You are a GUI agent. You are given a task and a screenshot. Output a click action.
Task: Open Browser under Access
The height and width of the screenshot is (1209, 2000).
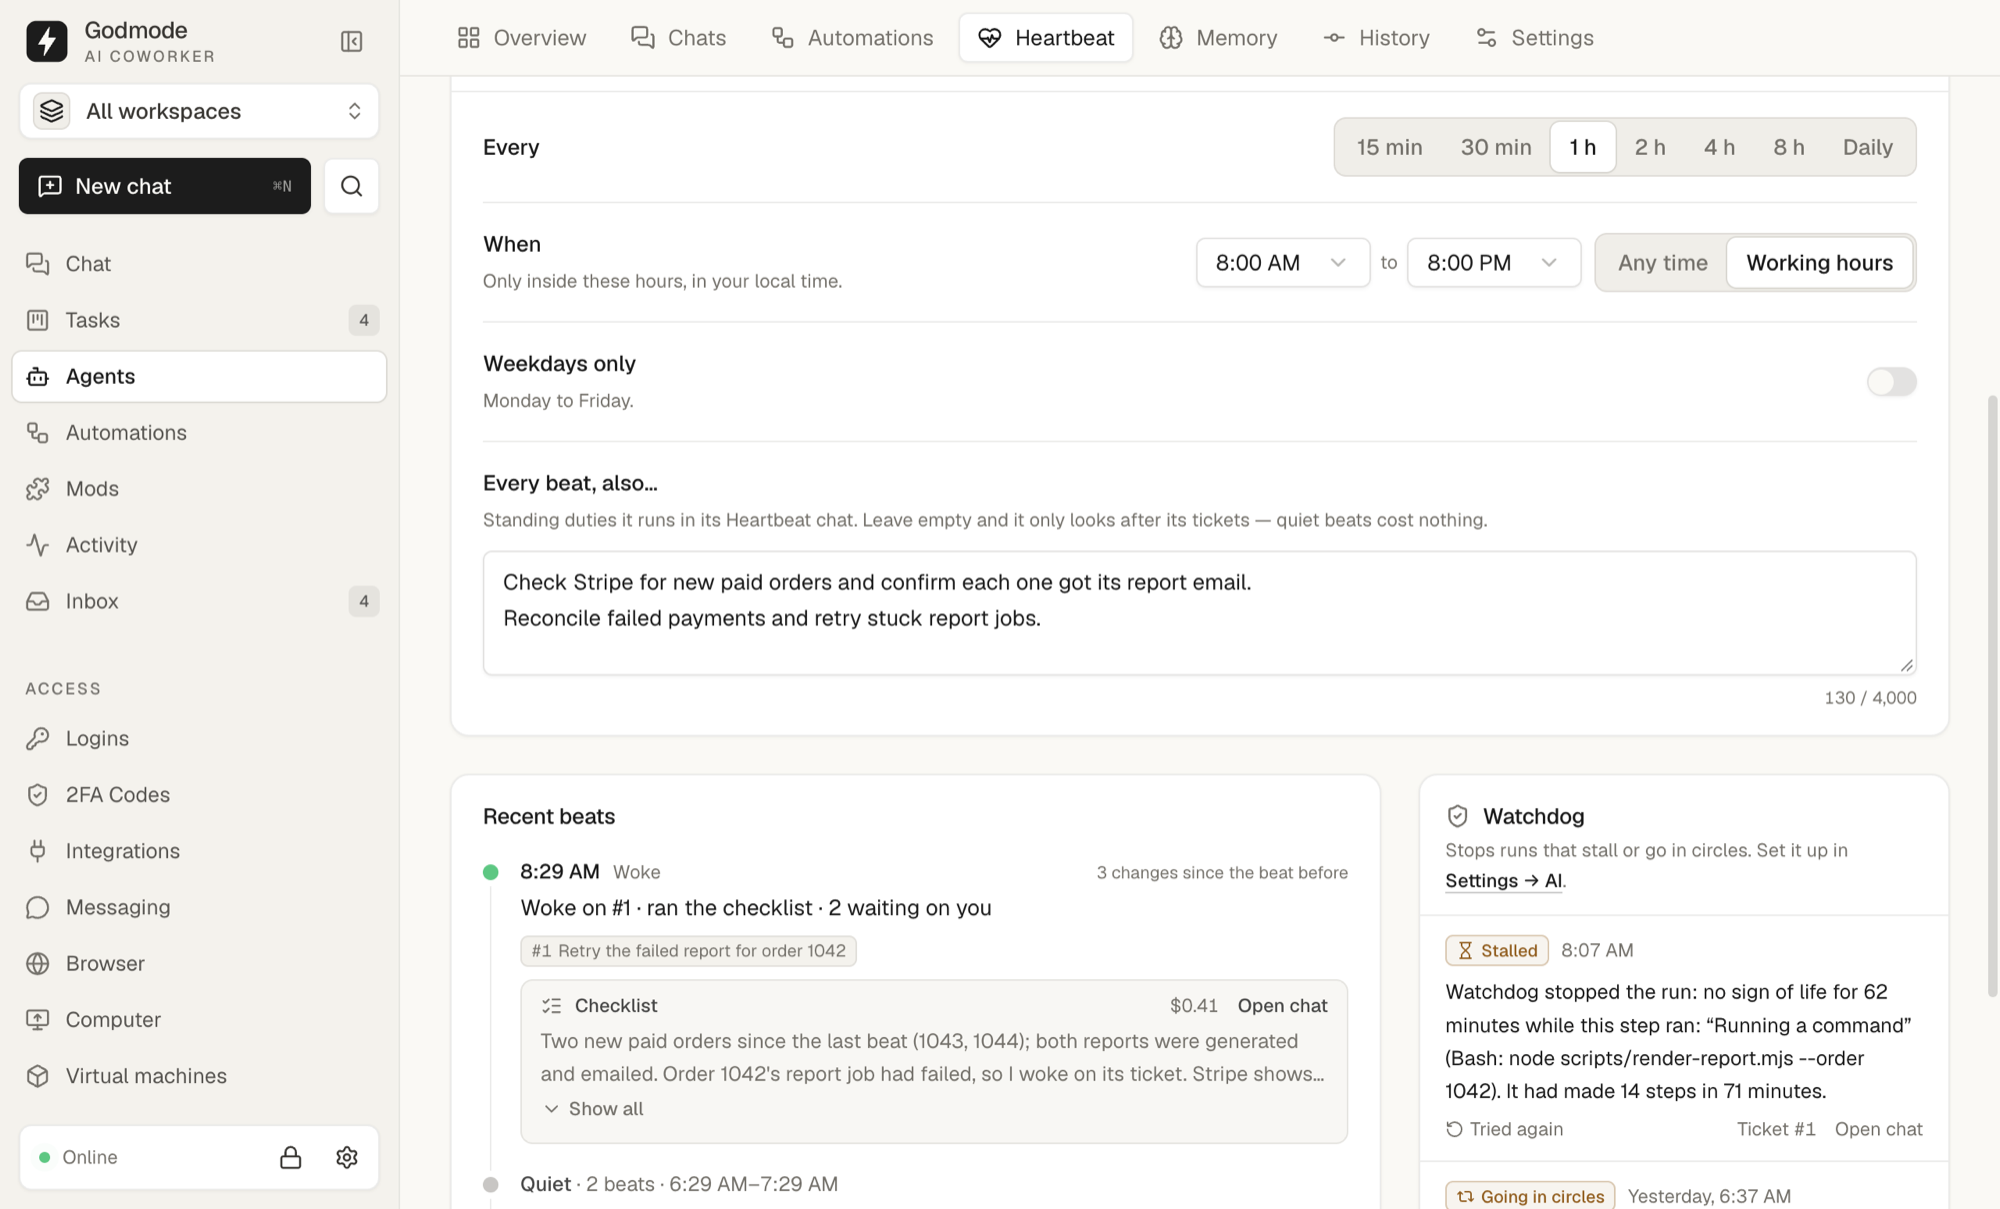(199, 963)
